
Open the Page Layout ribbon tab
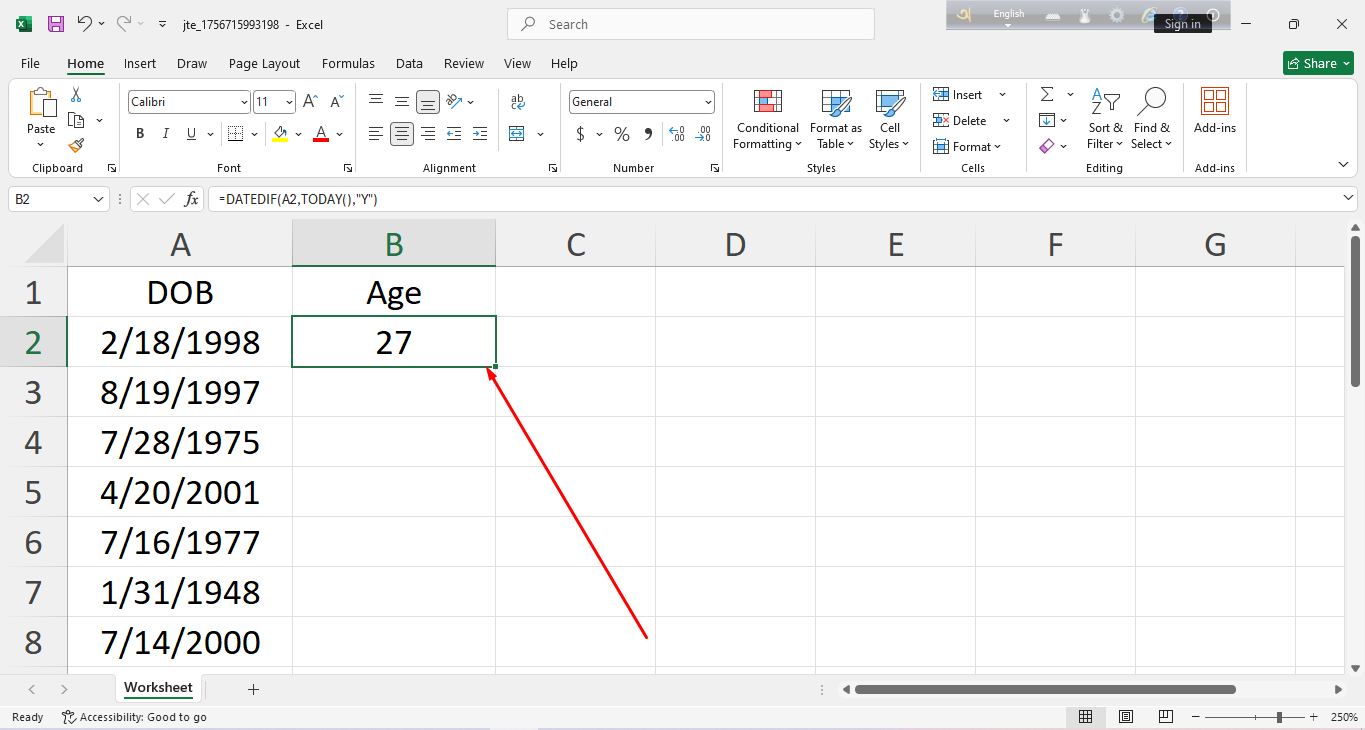click(264, 63)
